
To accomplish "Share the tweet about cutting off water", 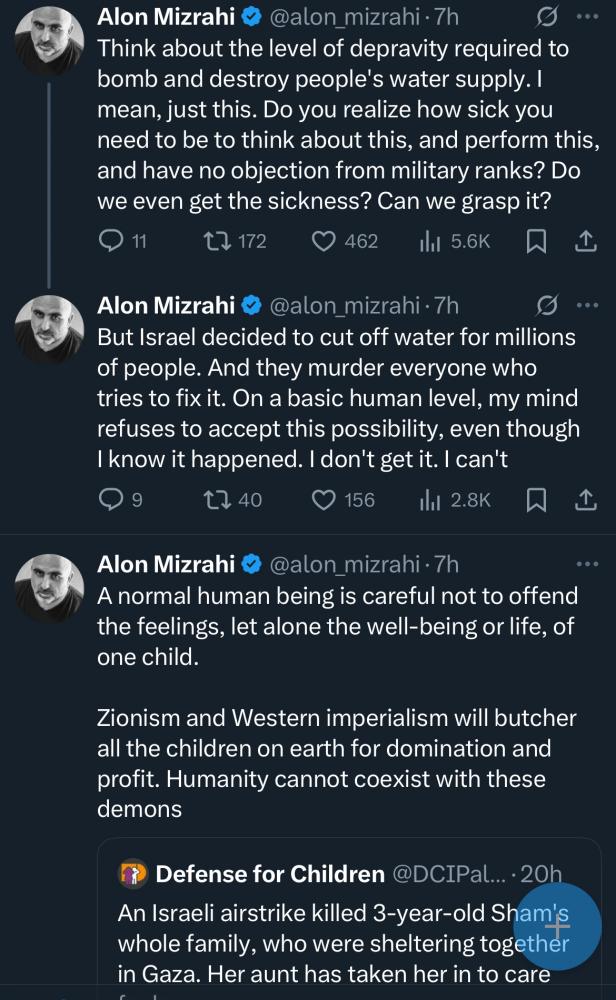I will 586,499.
